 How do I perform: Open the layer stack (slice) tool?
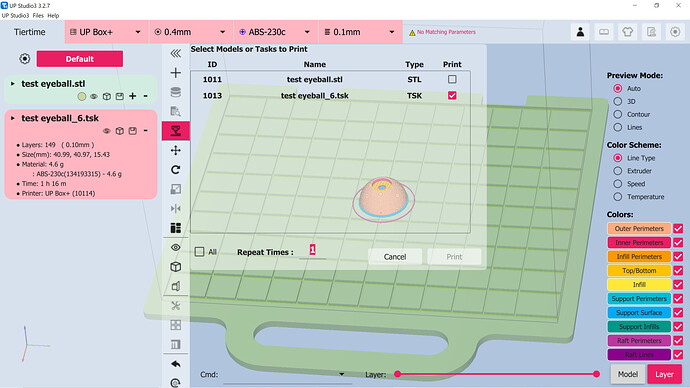click(176, 92)
